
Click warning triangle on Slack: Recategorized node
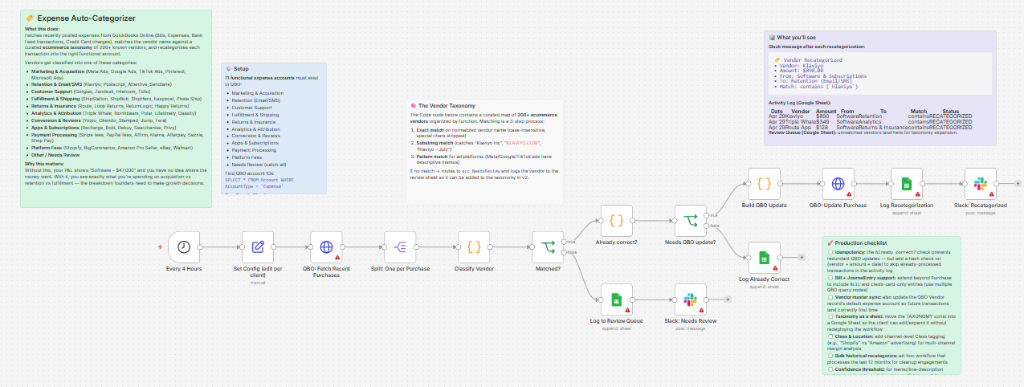(991, 194)
